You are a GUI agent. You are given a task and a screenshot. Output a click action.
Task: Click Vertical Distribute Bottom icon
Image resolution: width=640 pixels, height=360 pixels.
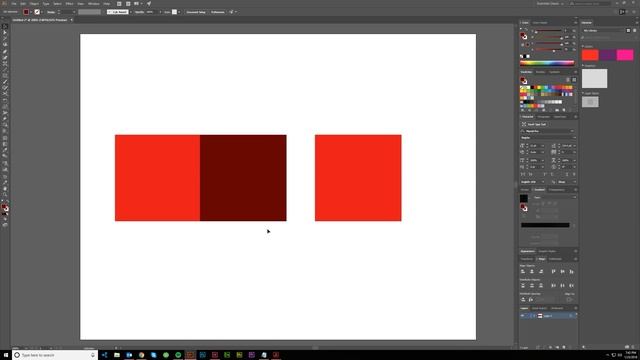541,285
